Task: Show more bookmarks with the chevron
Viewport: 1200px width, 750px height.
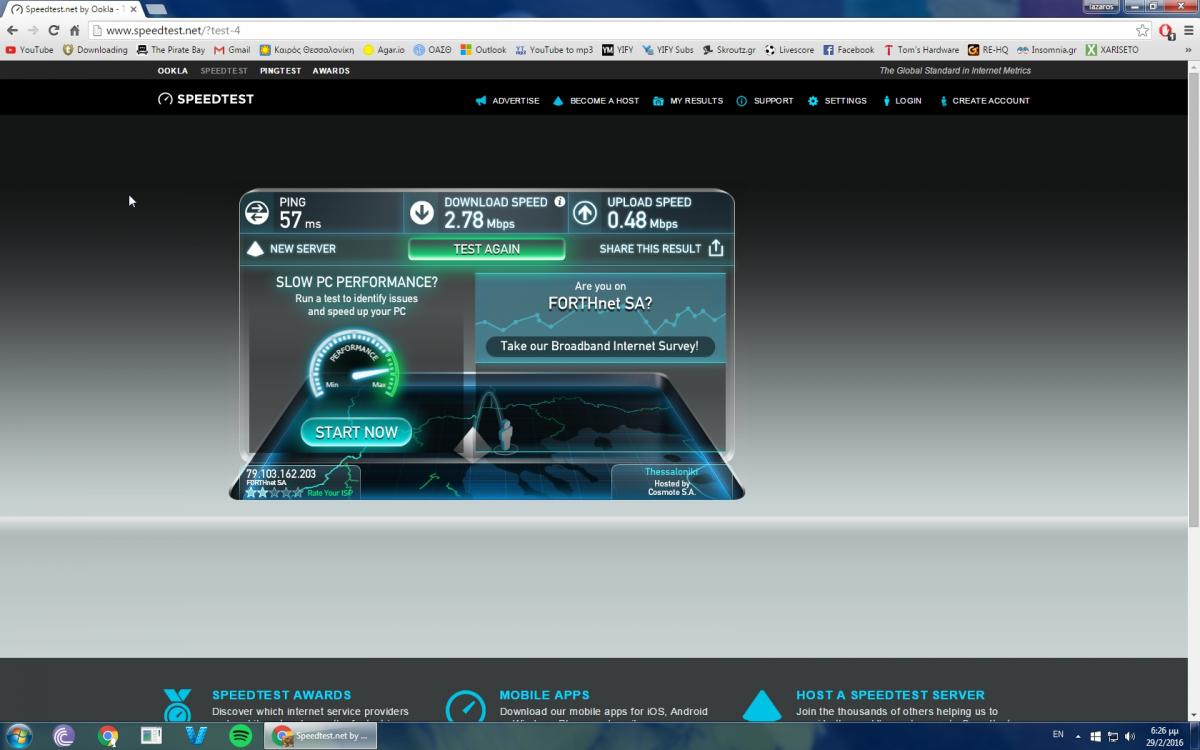Action: point(1188,50)
